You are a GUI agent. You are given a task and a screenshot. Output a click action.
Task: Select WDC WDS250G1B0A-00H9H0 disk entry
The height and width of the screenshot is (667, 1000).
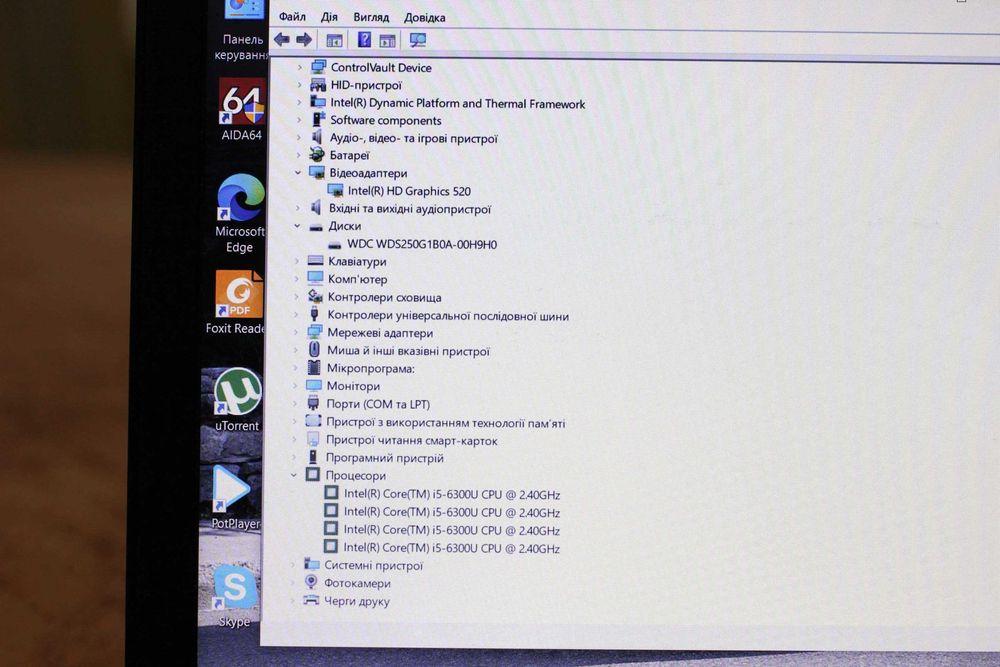coord(422,244)
